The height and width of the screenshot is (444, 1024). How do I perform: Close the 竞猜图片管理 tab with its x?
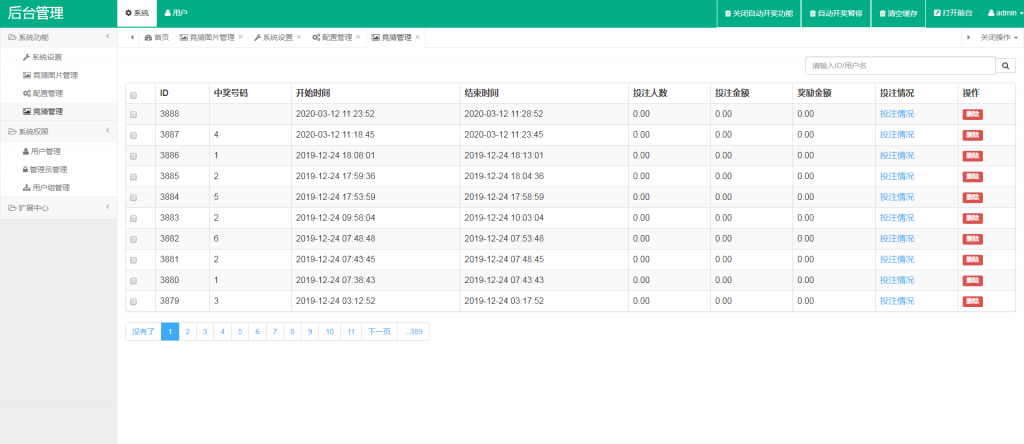click(240, 37)
